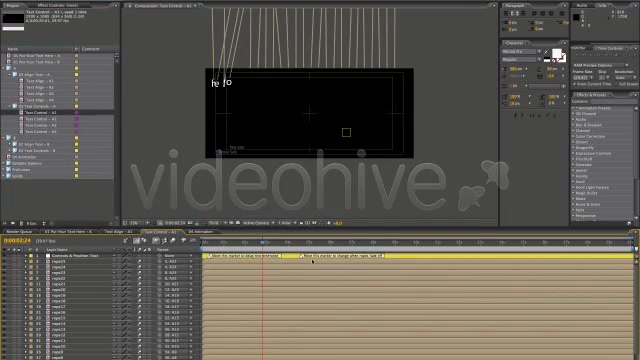Image resolution: width=640 pixels, height=360 pixels.
Task: Switch to the Render Queue tab
Action: pos(19,231)
